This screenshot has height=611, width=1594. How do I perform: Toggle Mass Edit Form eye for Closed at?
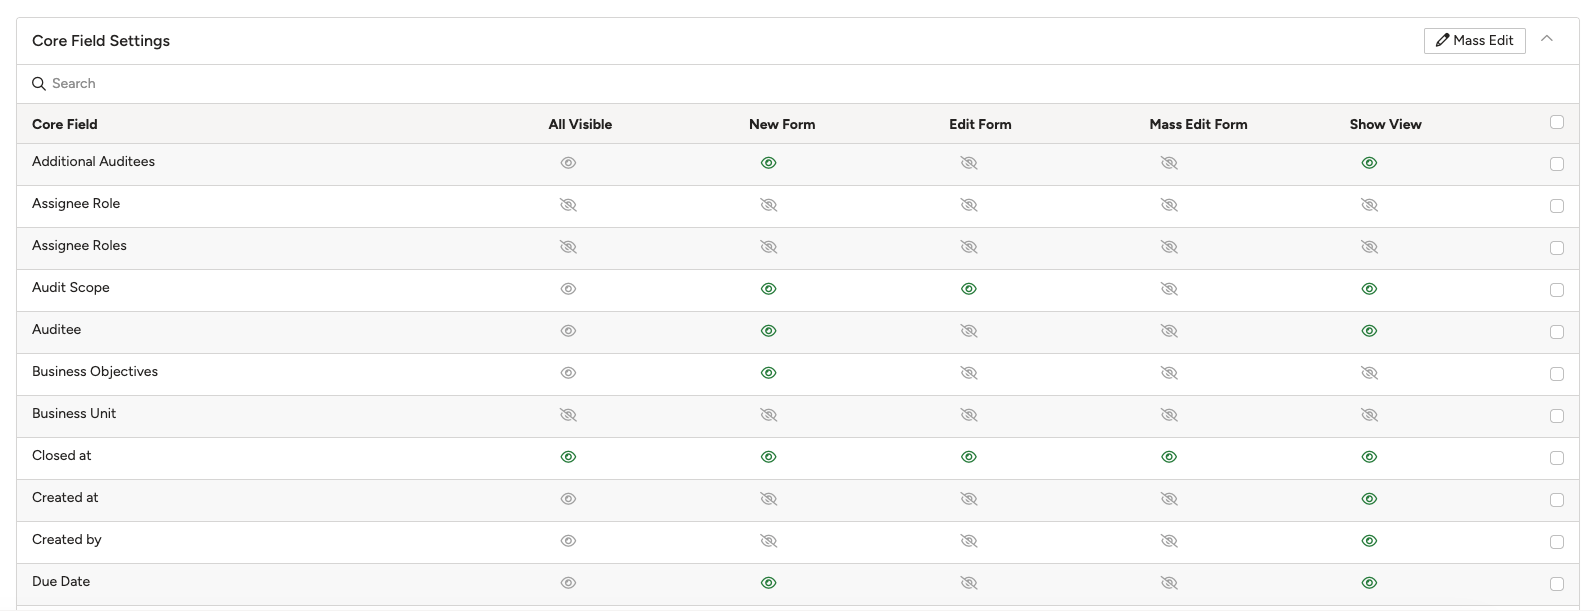[x=1168, y=457]
